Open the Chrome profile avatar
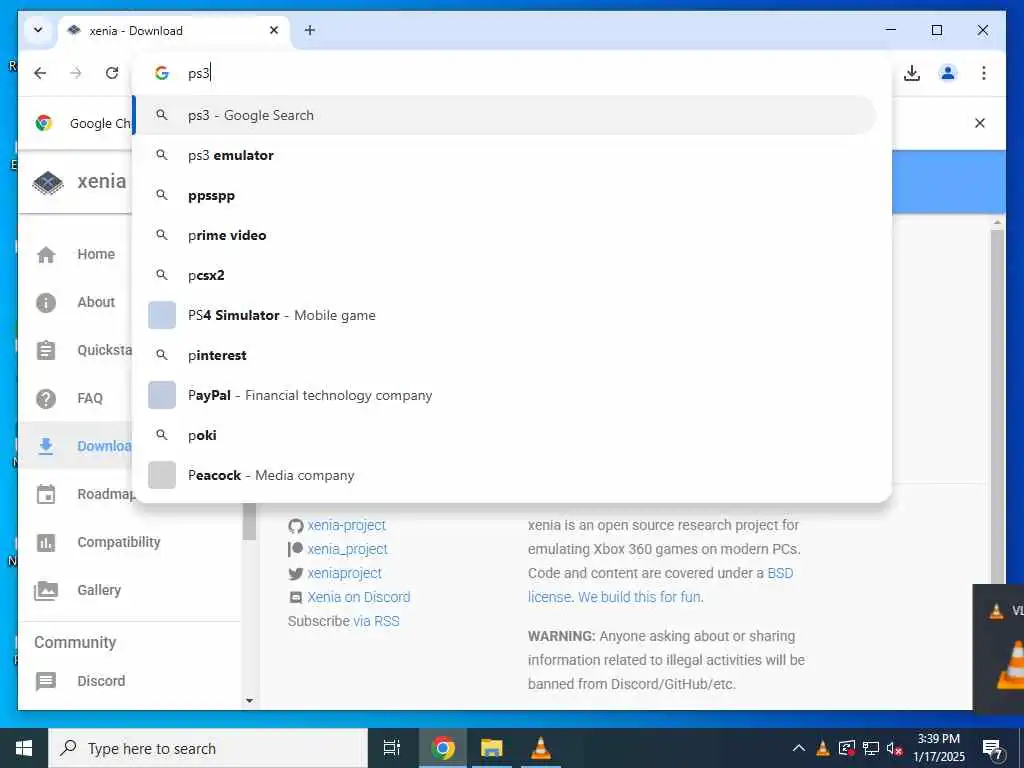This screenshot has width=1024, height=768. [x=948, y=73]
